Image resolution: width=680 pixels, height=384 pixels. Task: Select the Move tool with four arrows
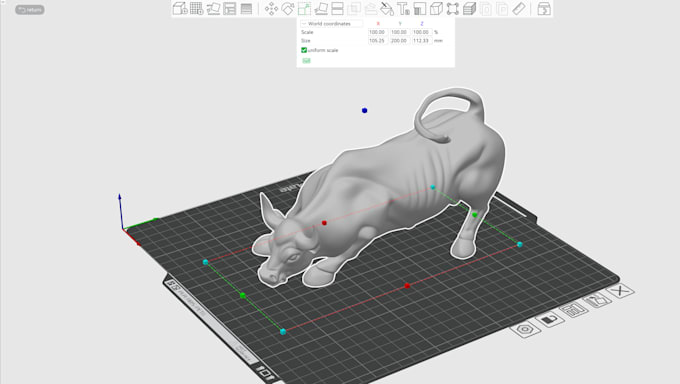tap(271, 8)
